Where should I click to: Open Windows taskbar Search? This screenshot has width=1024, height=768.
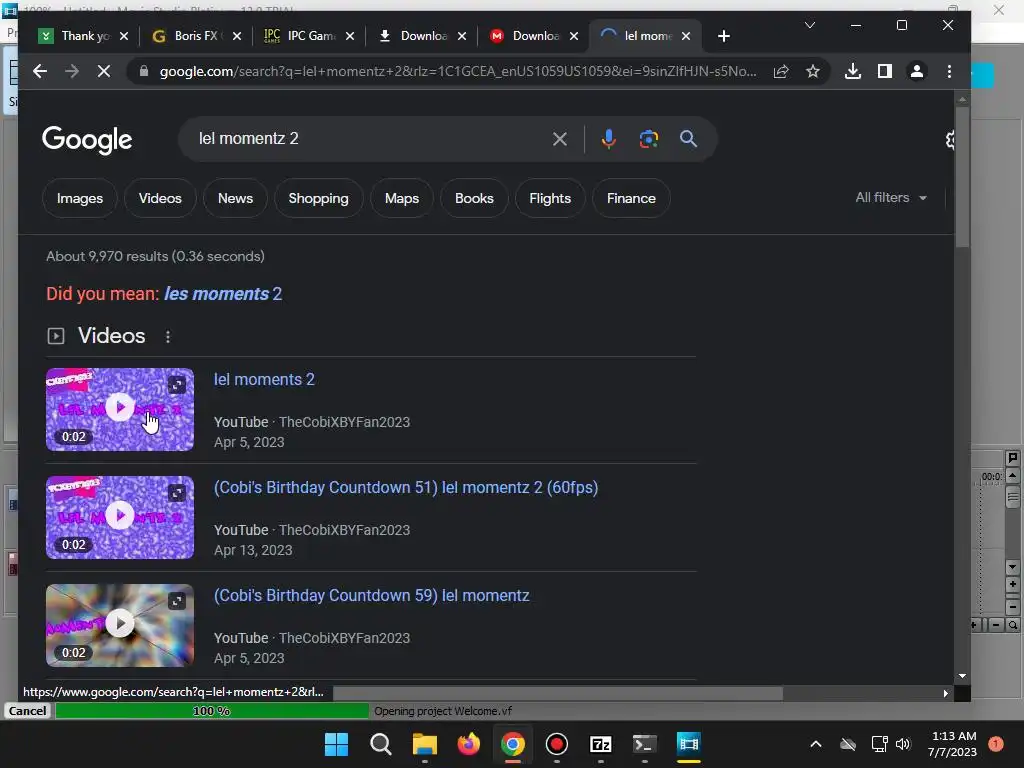[381, 744]
